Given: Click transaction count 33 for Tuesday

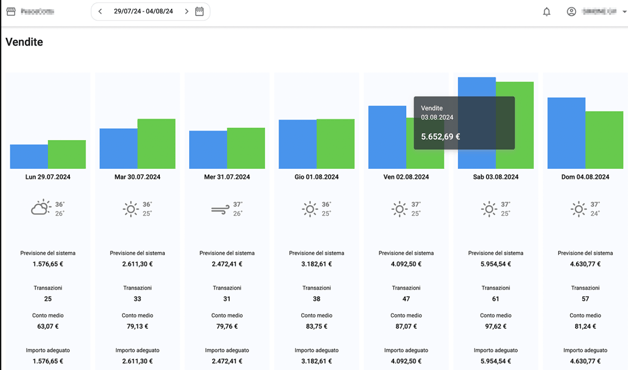Looking at the screenshot, I should [137, 299].
